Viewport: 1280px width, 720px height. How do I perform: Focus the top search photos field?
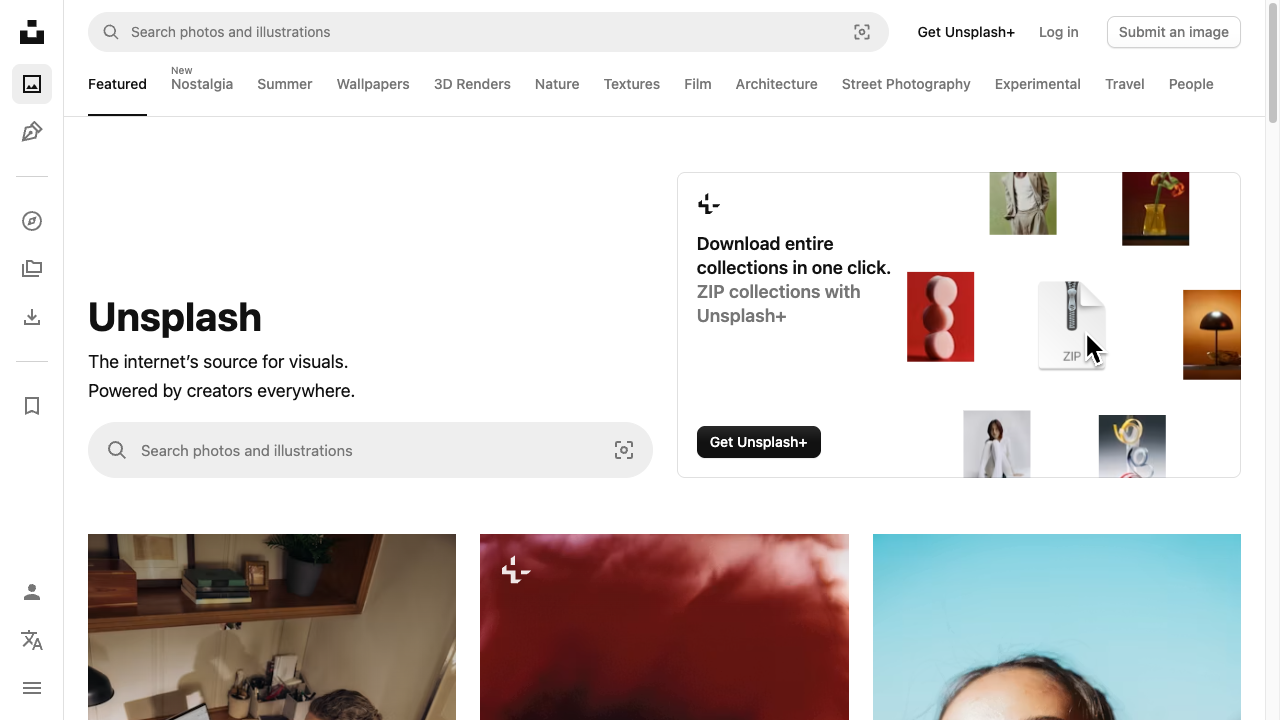pyautogui.click(x=488, y=32)
